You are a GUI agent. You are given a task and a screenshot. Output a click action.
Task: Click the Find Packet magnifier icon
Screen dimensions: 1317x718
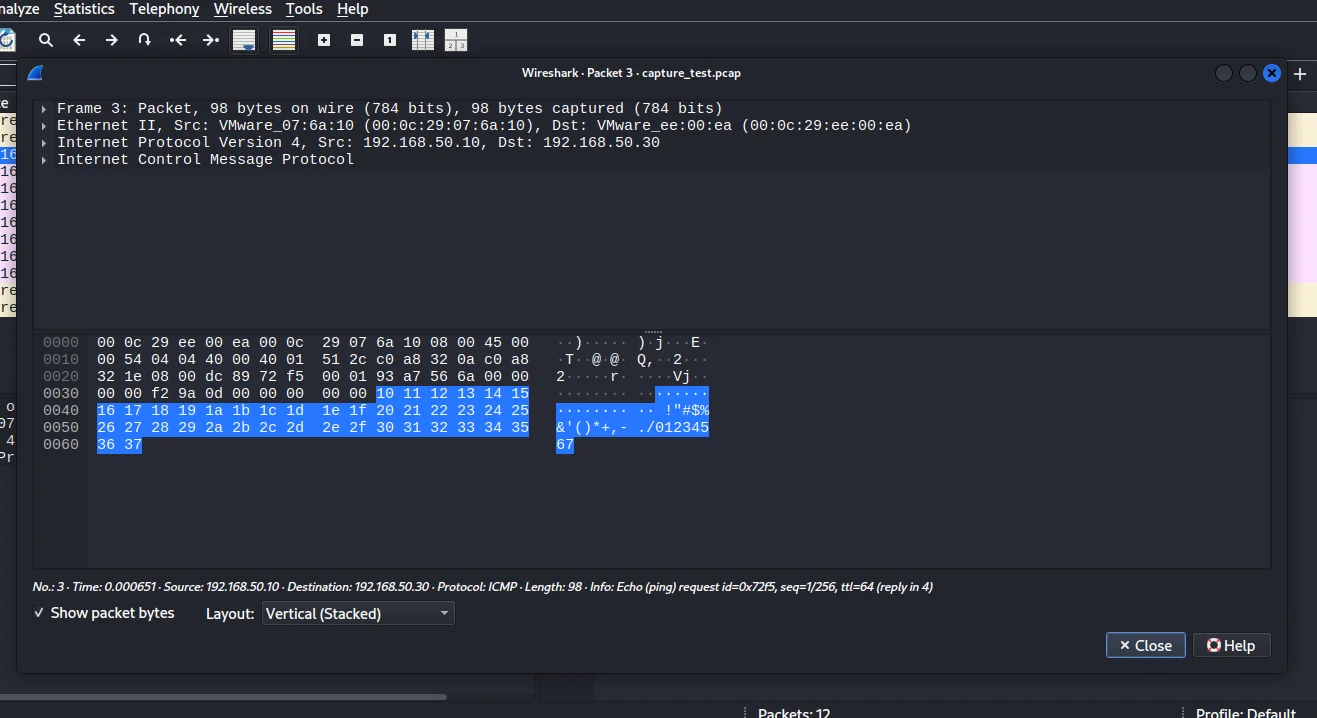46,40
